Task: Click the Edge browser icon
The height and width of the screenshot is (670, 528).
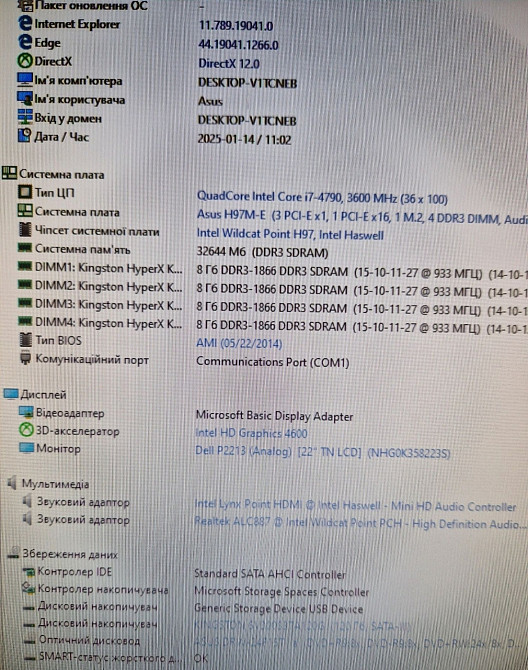Action: click(25, 42)
